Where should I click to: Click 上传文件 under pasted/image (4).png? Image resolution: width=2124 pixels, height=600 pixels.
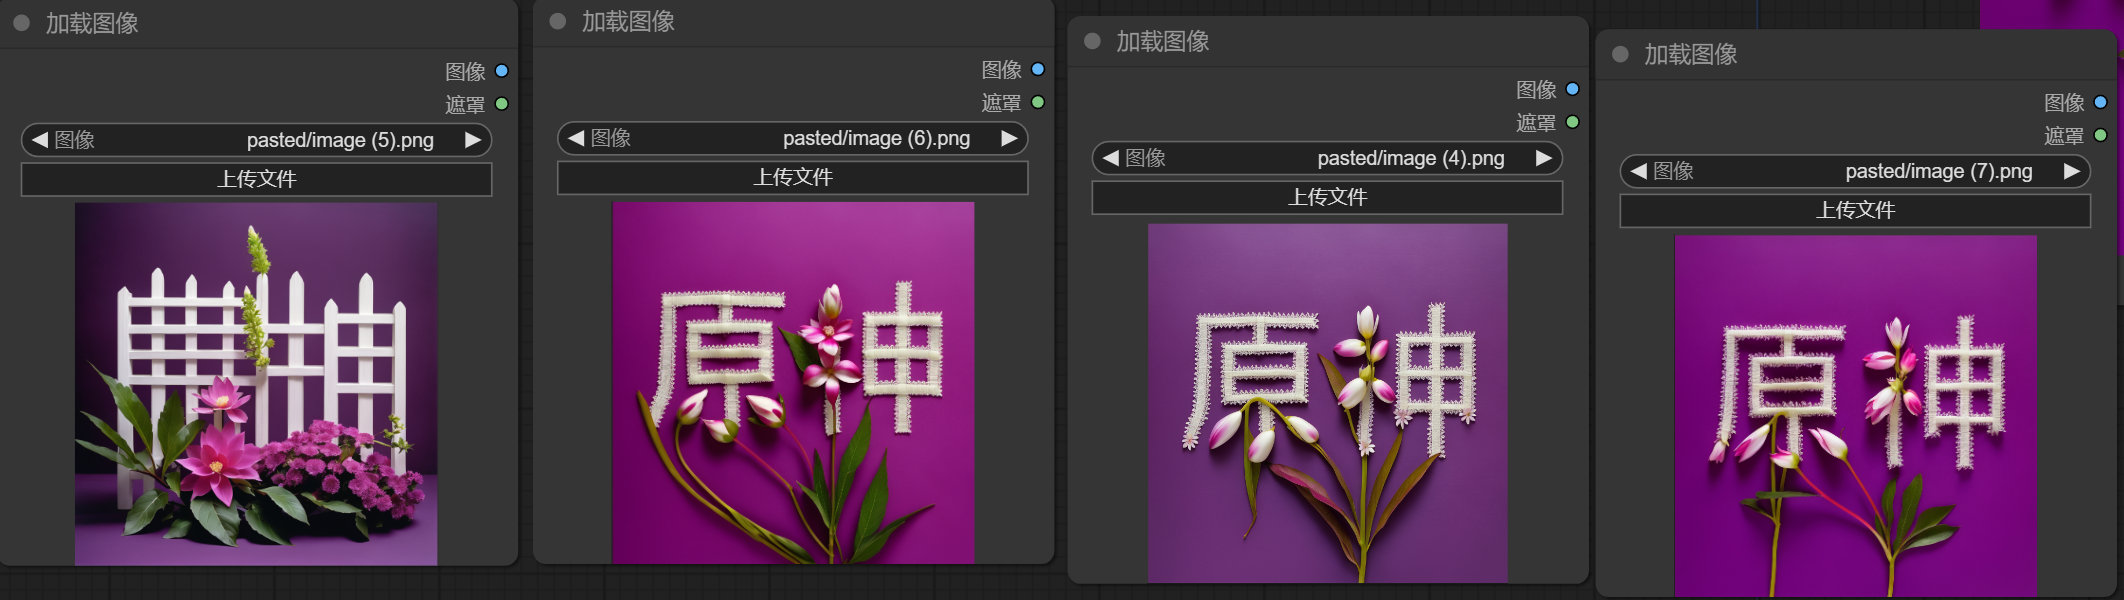[x=1327, y=197]
